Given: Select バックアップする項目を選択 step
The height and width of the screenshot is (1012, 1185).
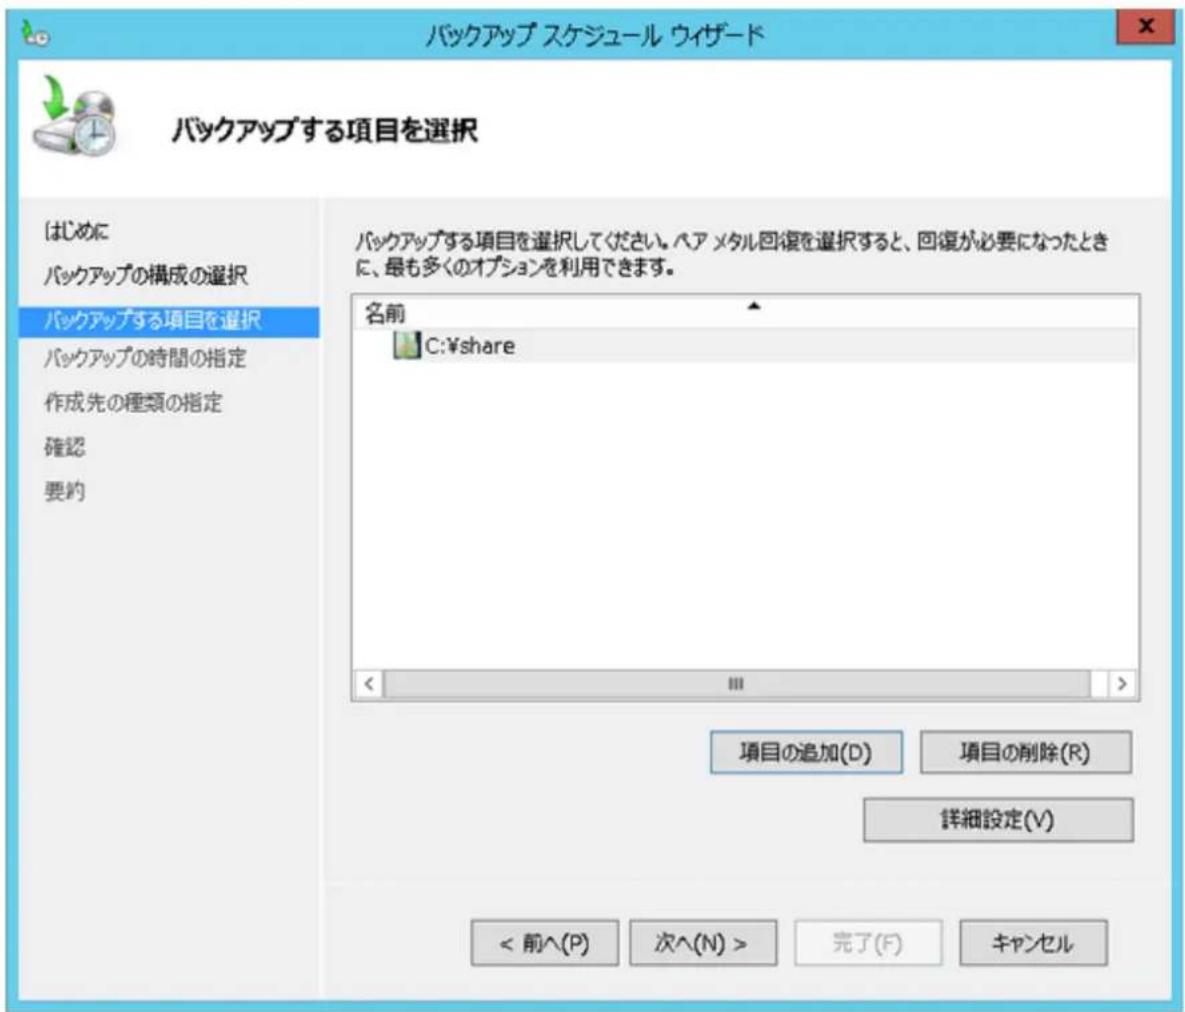Looking at the screenshot, I should [x=169, y=320].
